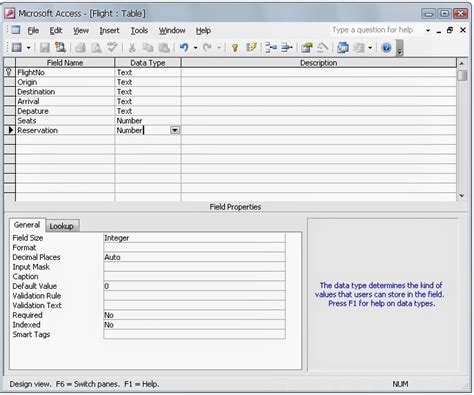Click the Field Size property box showing Integer
The height and width of the screenshot is (395, 474).
(194, 238)
